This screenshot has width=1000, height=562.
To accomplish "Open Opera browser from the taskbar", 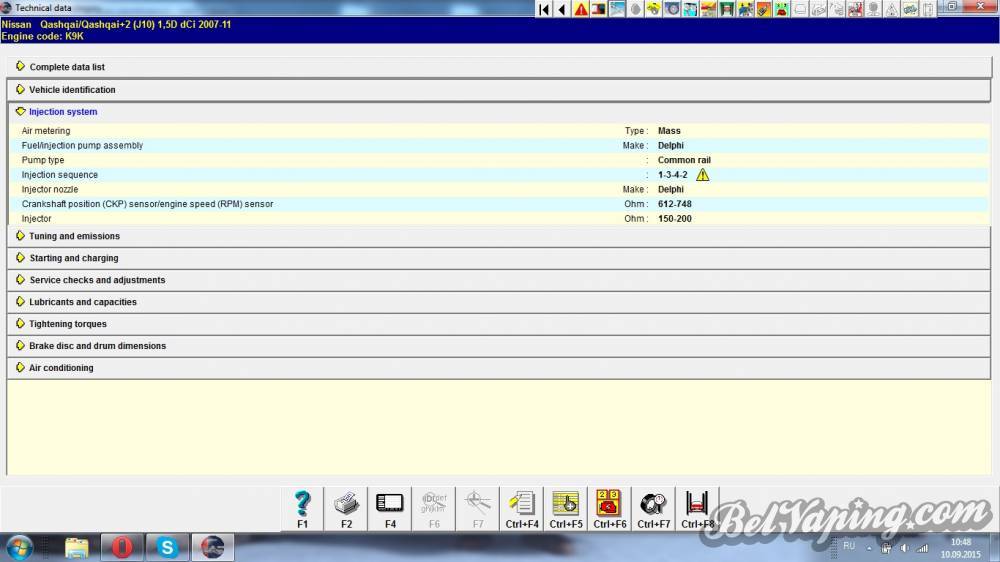I will (122, 547).
